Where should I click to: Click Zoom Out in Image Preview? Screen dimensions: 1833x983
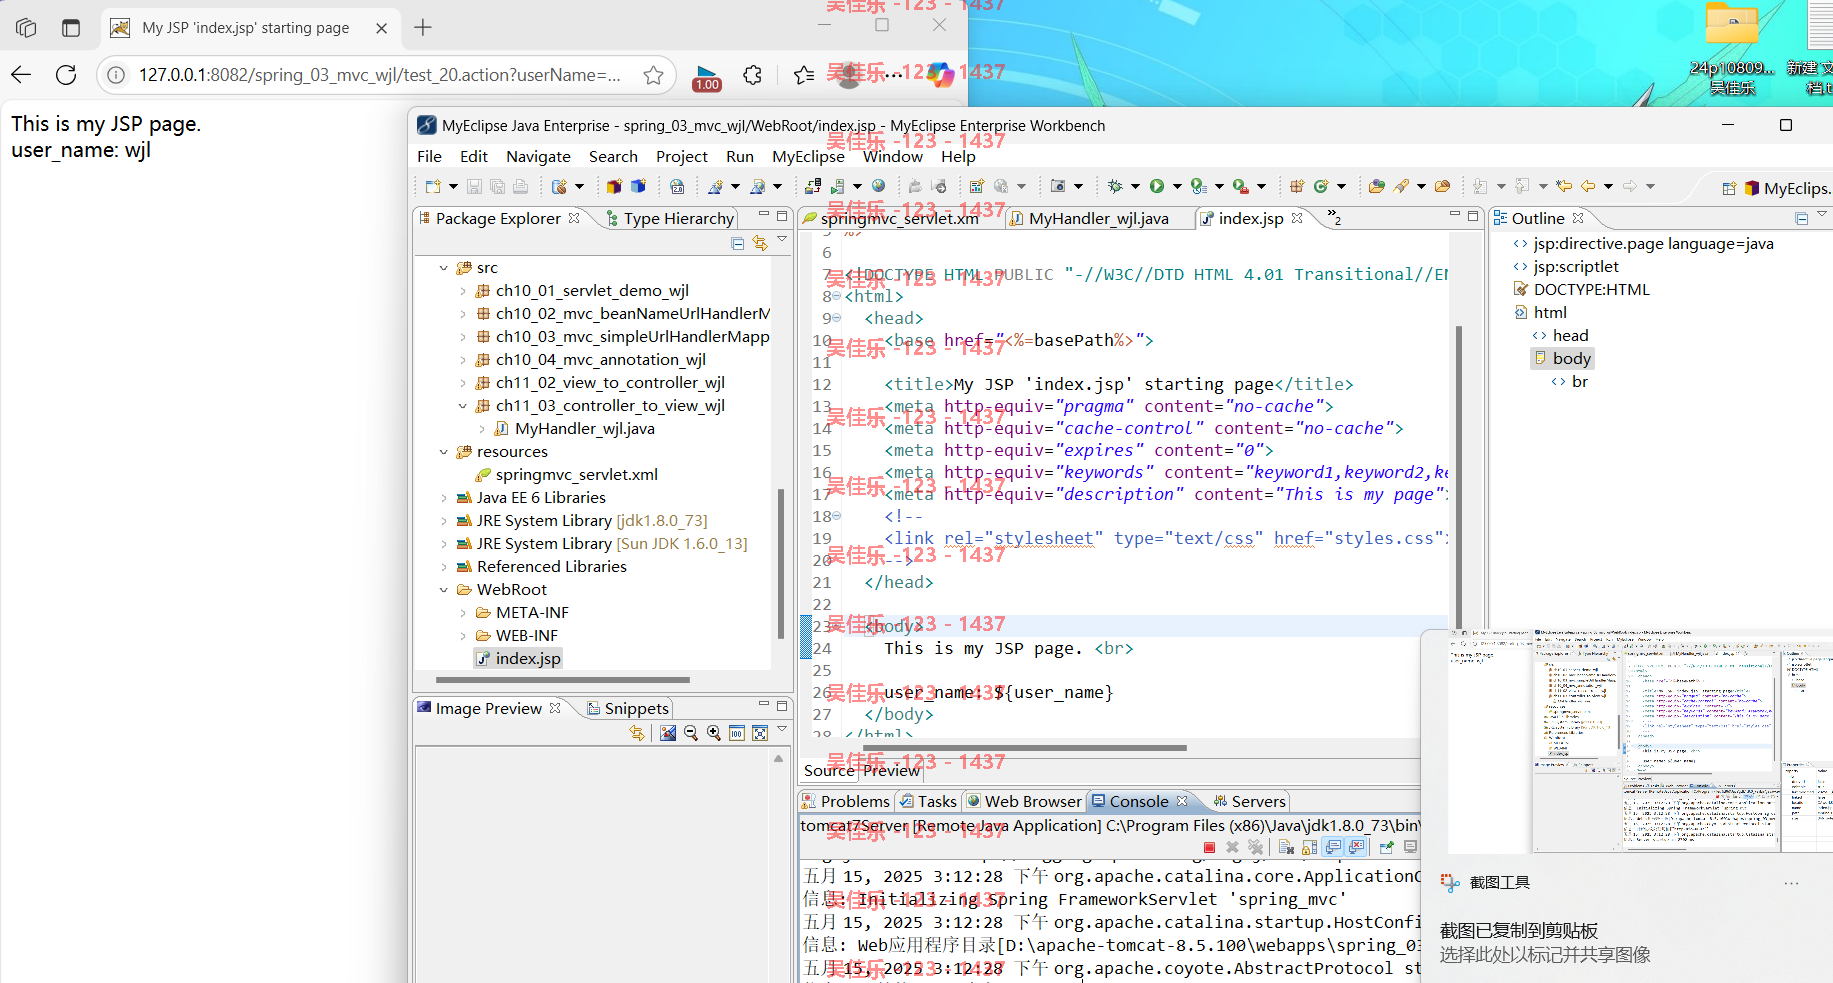coord(691,733)
